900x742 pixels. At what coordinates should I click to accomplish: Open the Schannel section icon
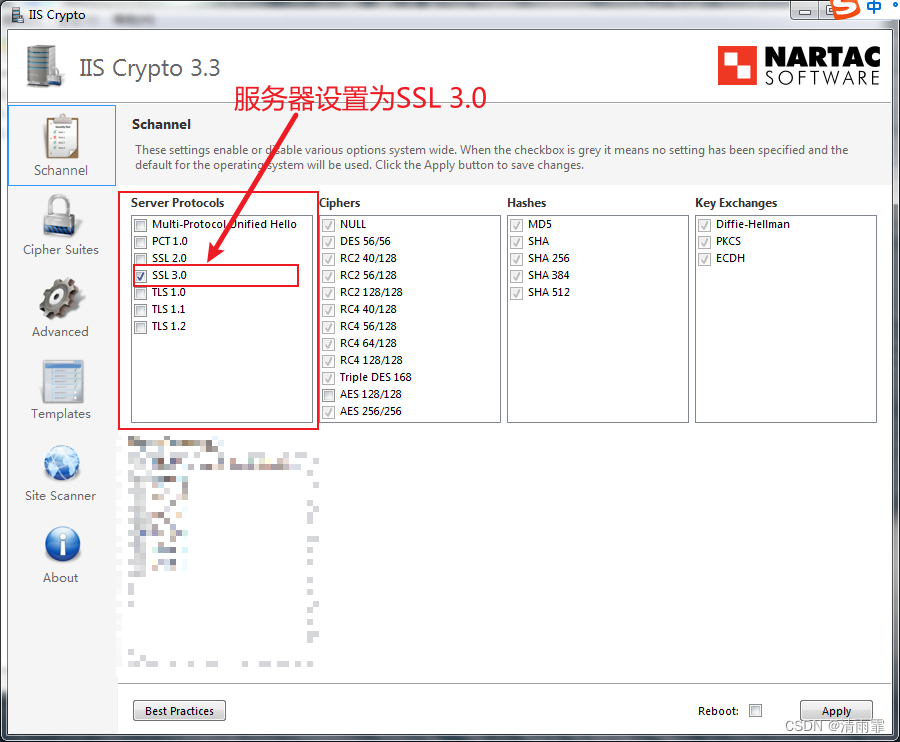(61, 137)
